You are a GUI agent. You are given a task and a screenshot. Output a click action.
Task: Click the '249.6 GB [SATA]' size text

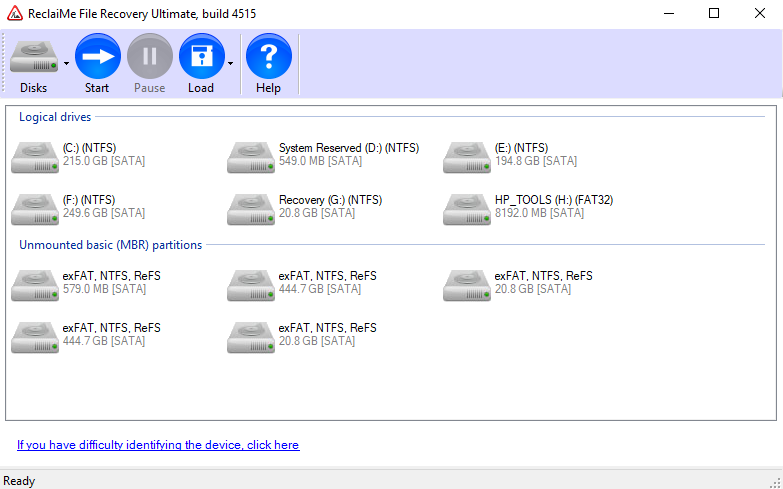[104, 213]
